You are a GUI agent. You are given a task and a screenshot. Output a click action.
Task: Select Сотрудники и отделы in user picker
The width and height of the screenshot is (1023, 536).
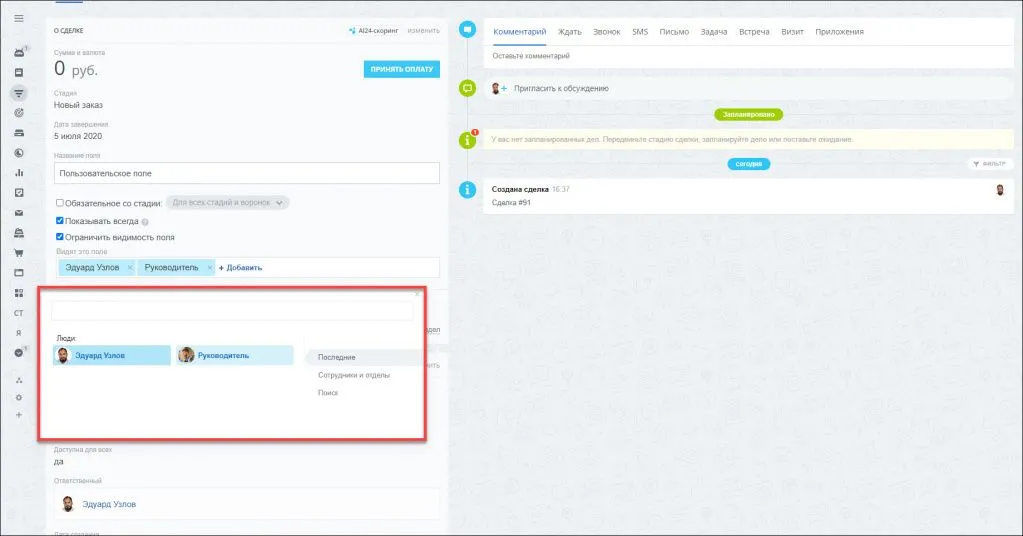click(354, 375)
